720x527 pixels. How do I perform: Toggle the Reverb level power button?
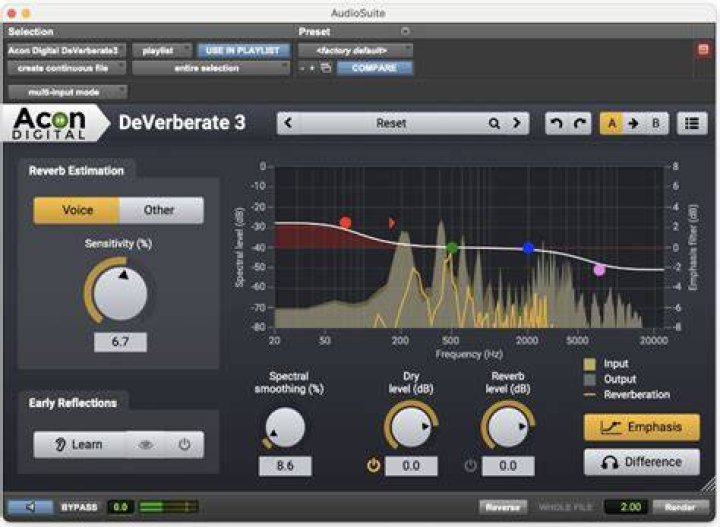point(470,466)
